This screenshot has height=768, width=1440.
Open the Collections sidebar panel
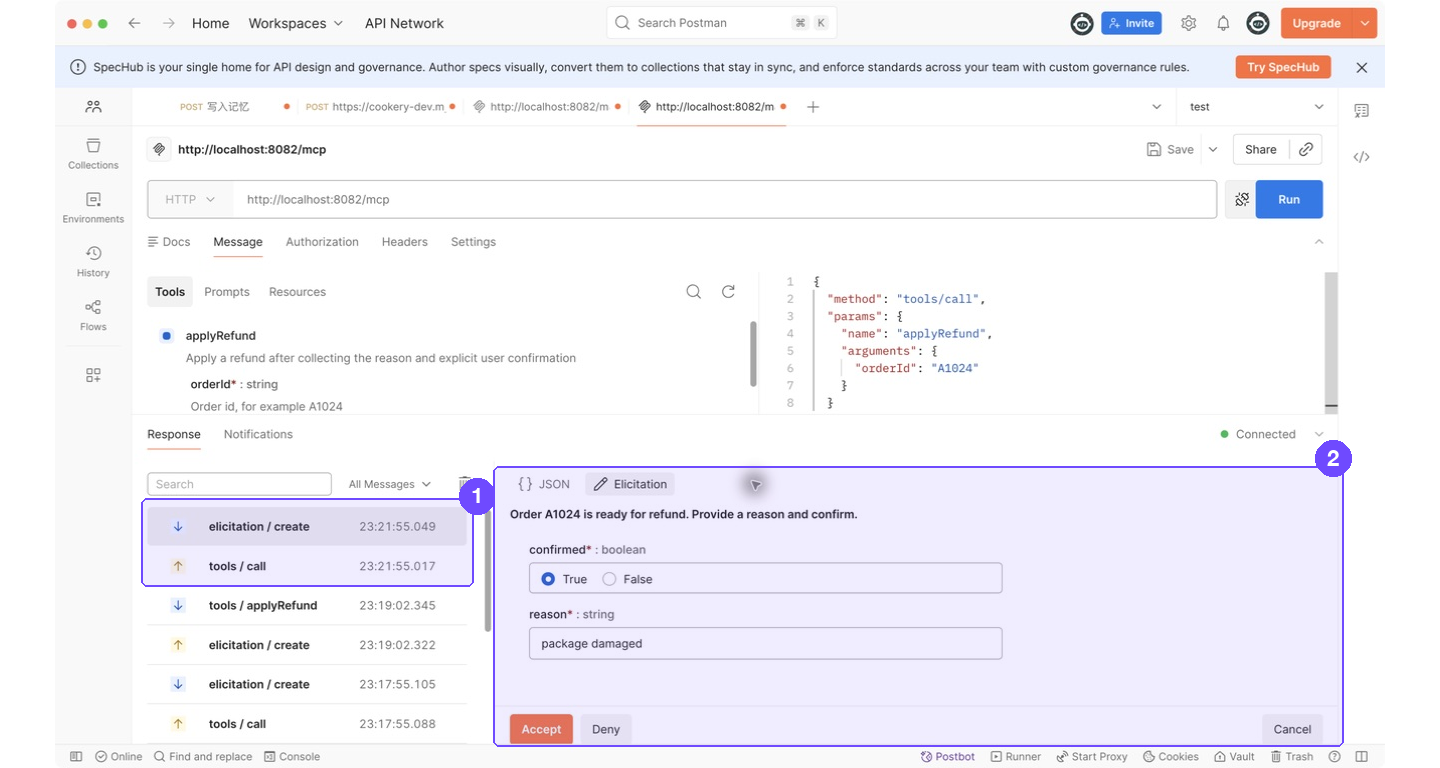click(93, 153)
